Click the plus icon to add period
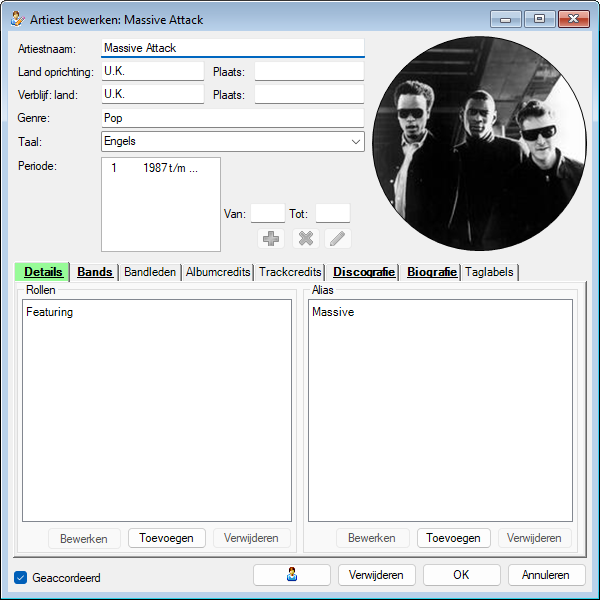 (x=269, y=239)
